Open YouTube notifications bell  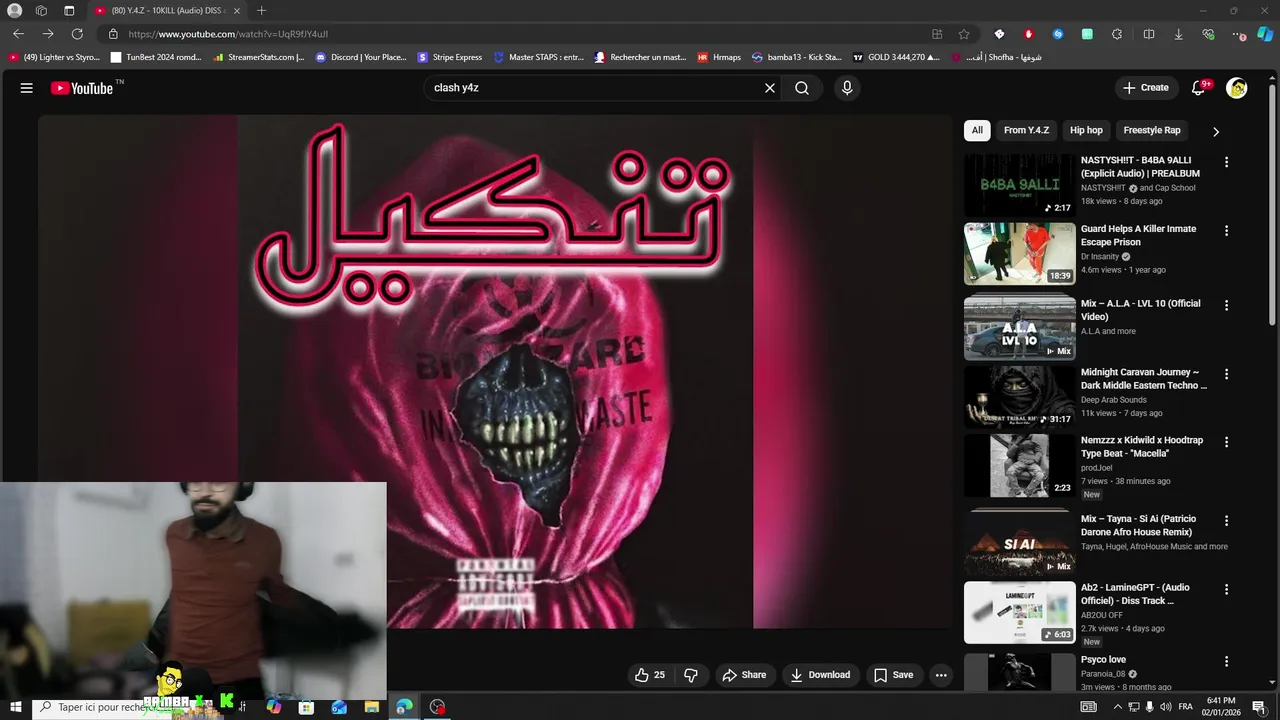point(1198,88)
